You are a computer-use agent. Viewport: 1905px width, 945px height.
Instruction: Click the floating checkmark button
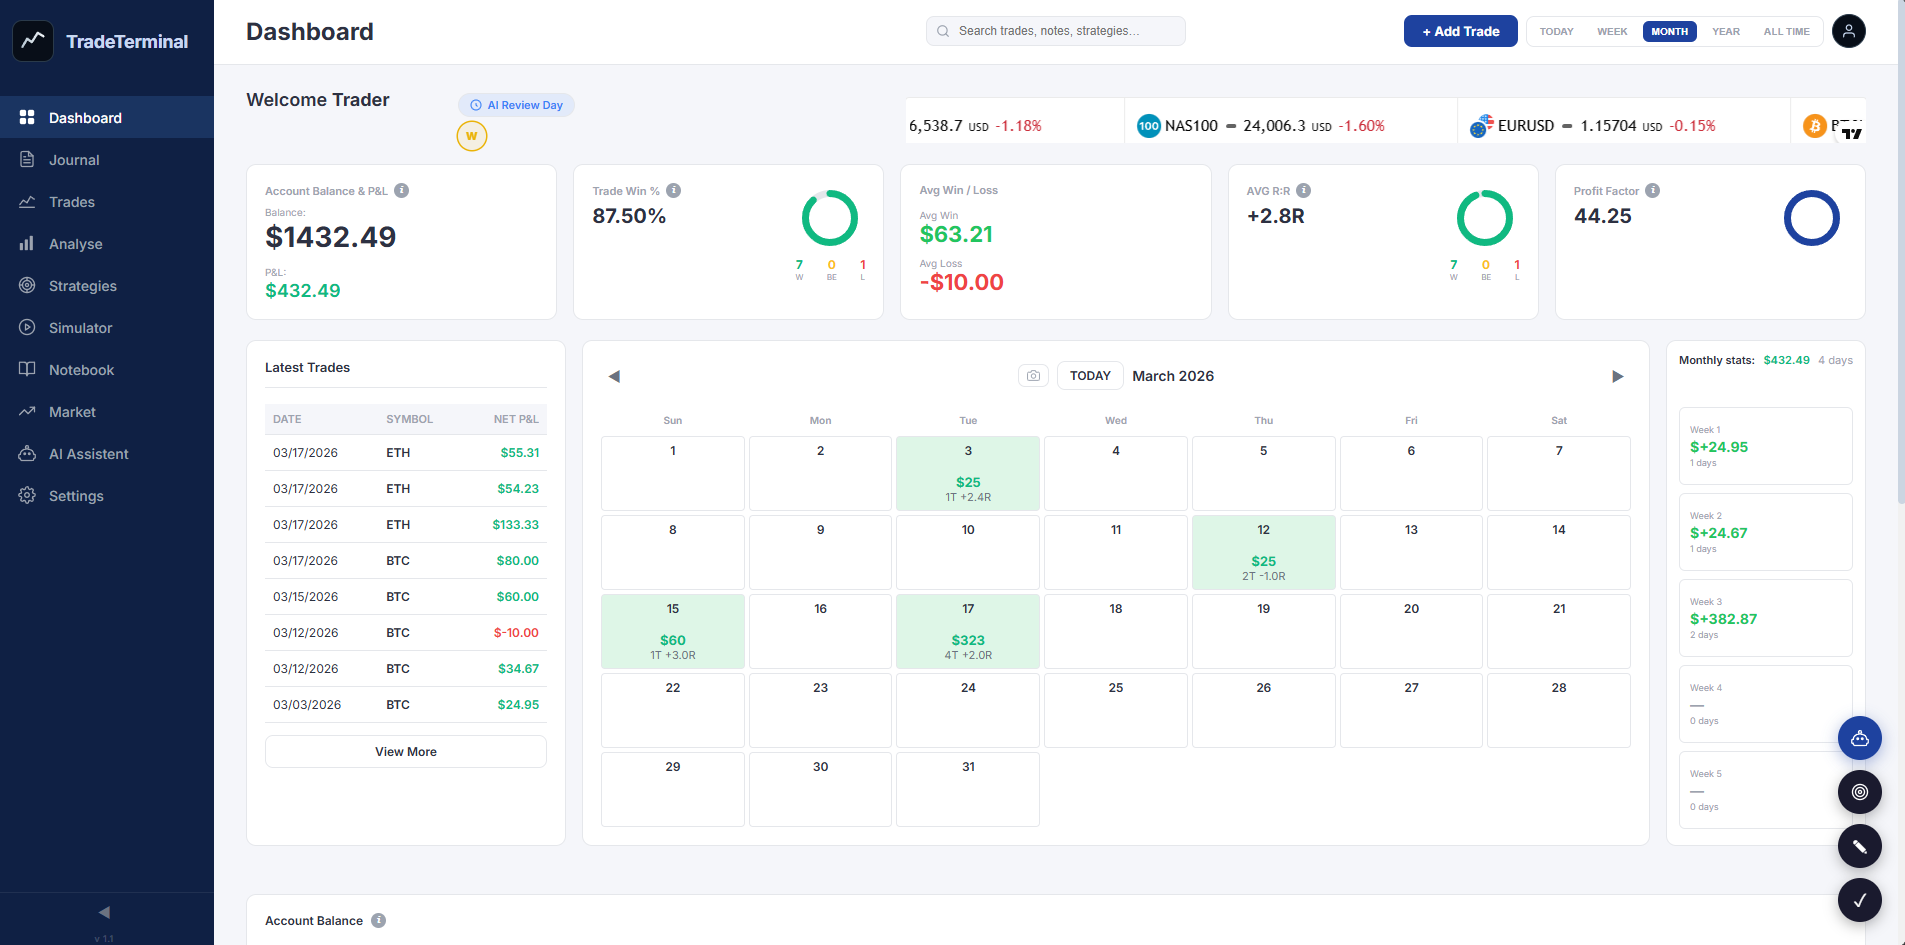click(1859, 900)
